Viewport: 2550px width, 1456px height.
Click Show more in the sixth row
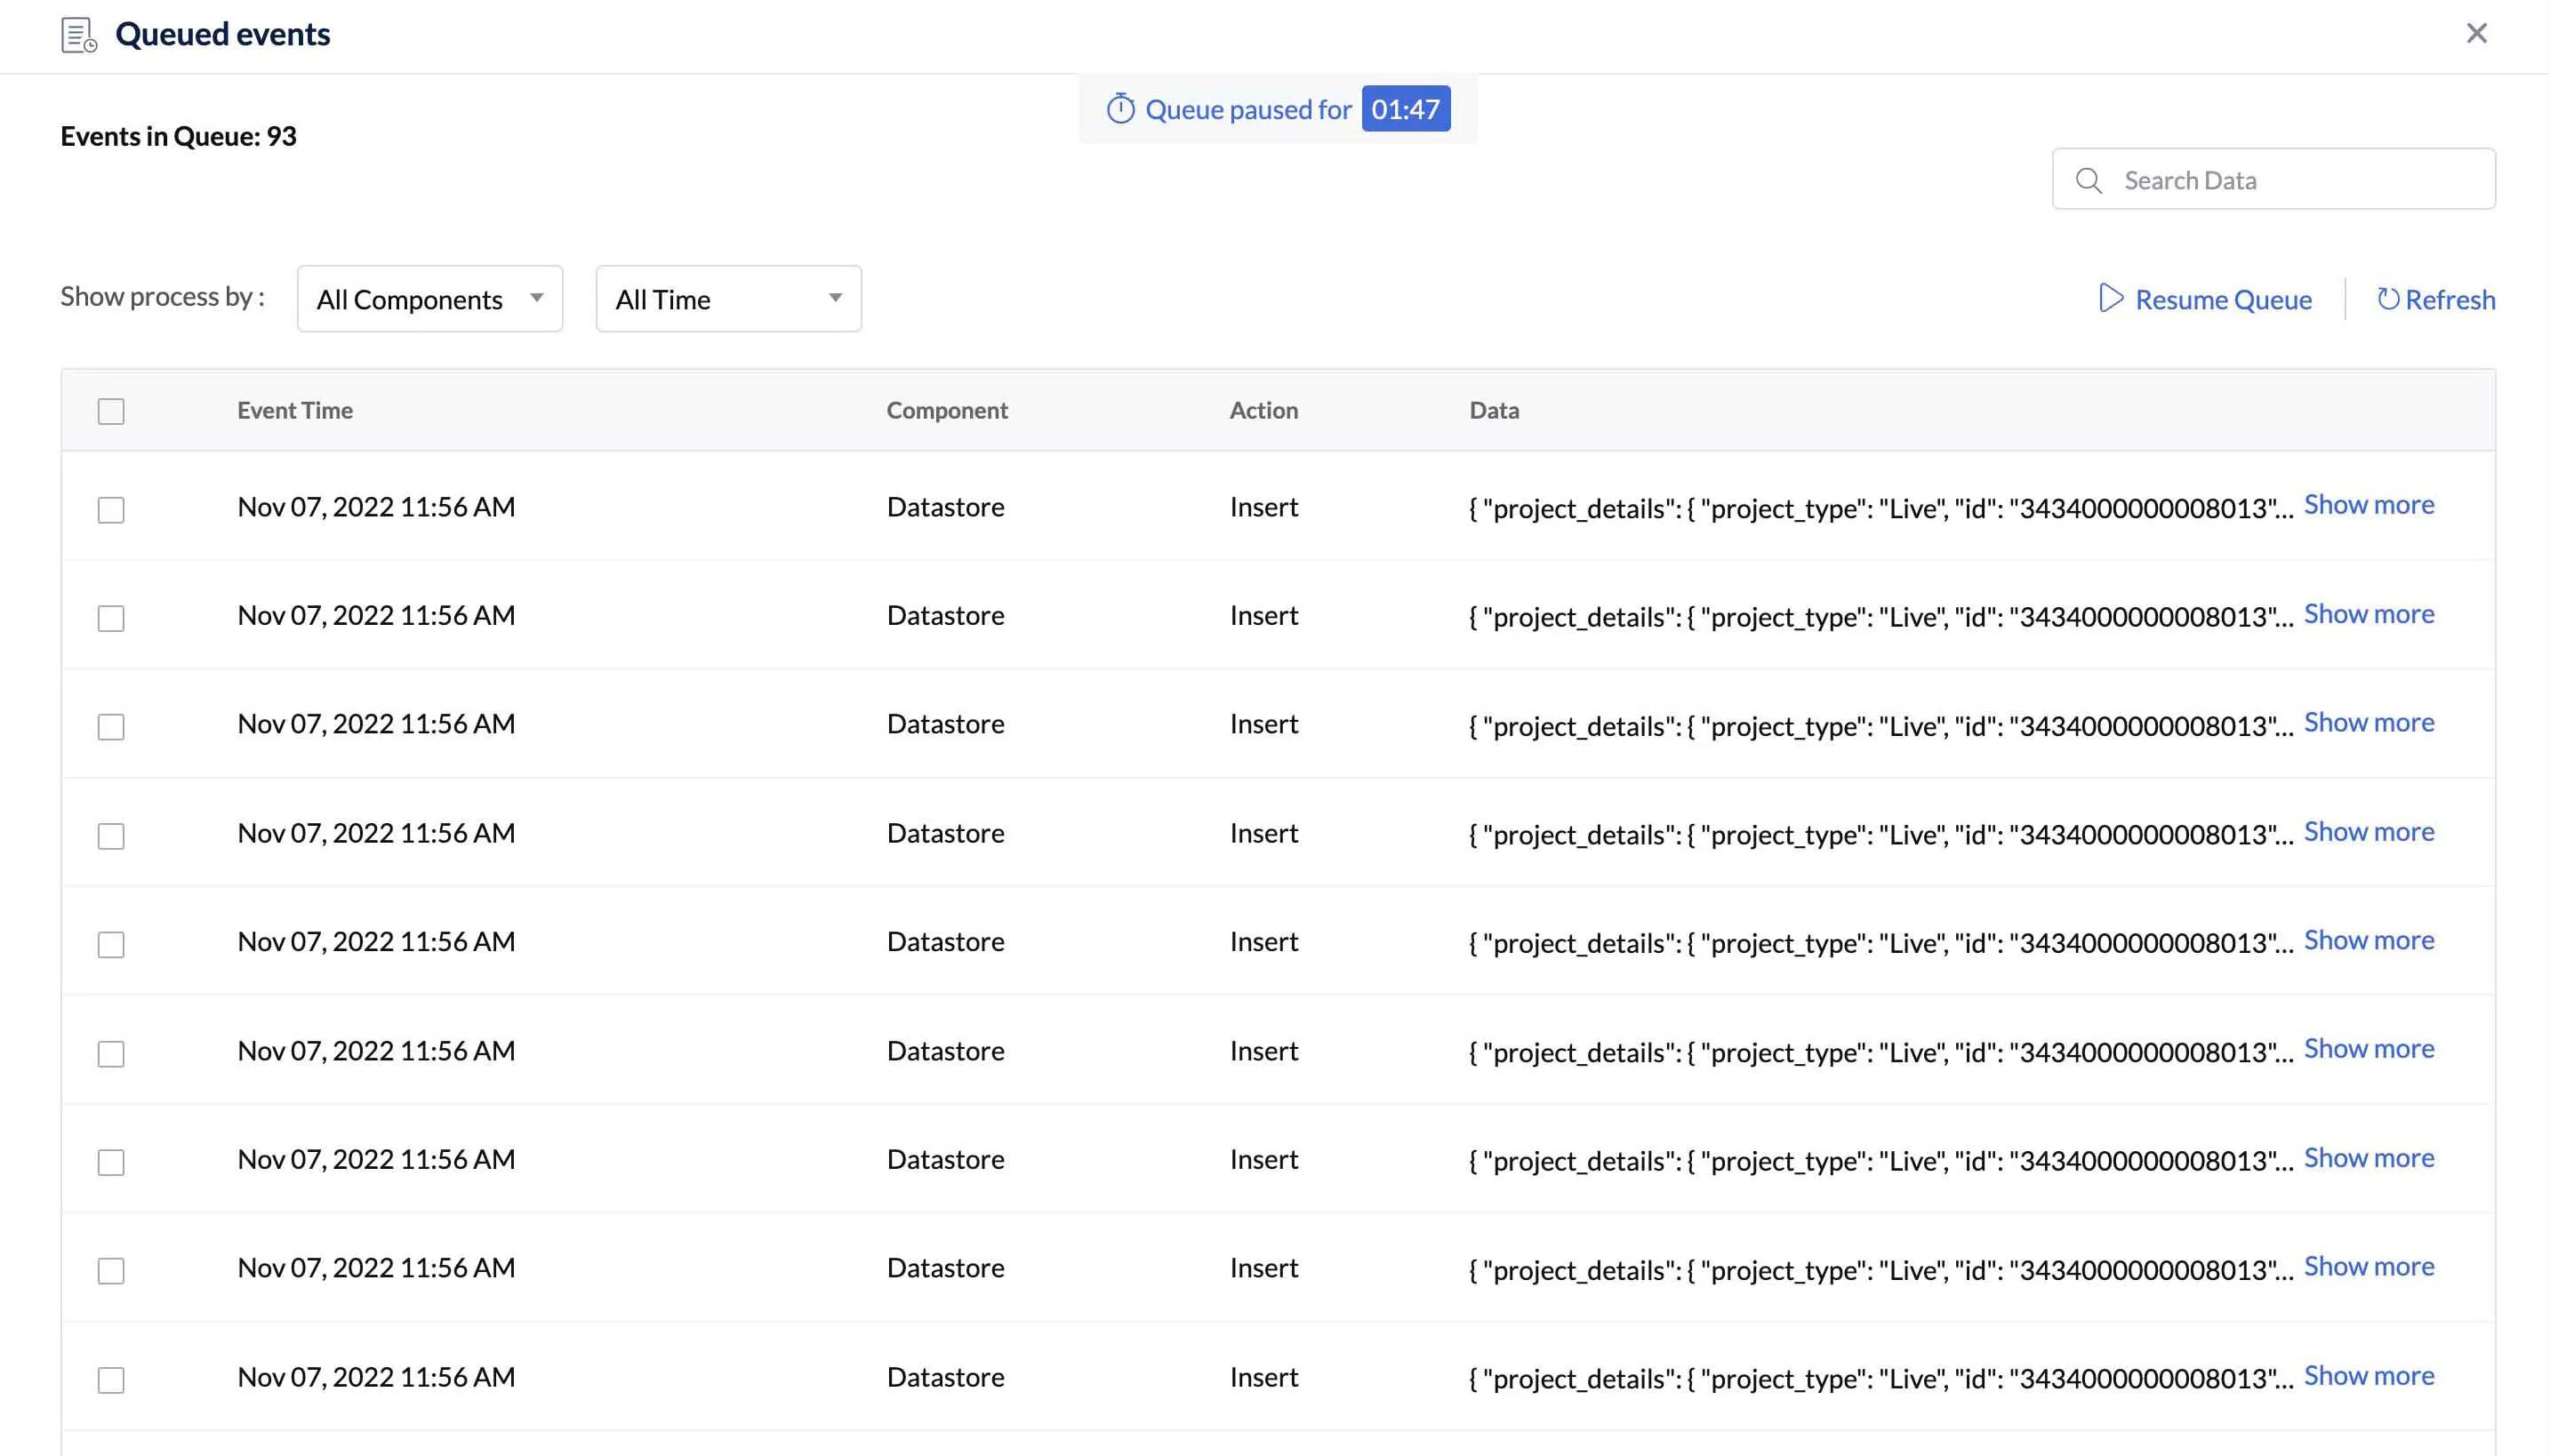pyautogui.click(x=2368, y=1048)
